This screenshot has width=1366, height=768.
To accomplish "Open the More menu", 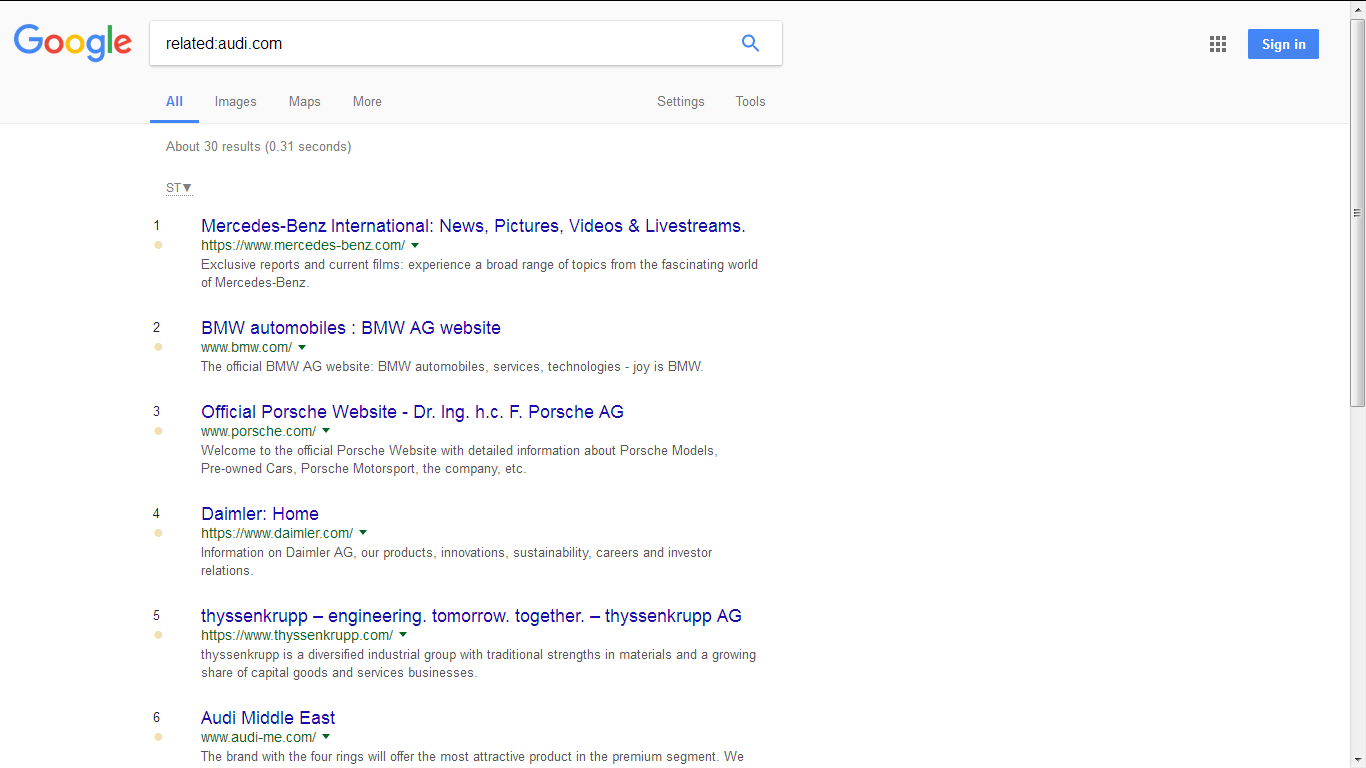I will [367, 101].
